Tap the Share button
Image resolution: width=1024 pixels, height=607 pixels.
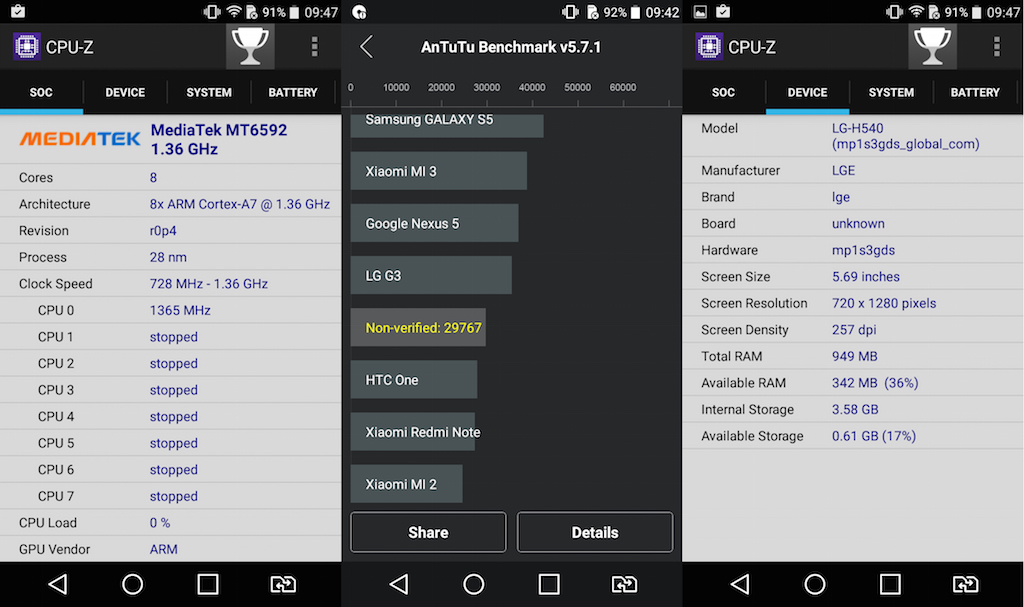click(428, 533)
